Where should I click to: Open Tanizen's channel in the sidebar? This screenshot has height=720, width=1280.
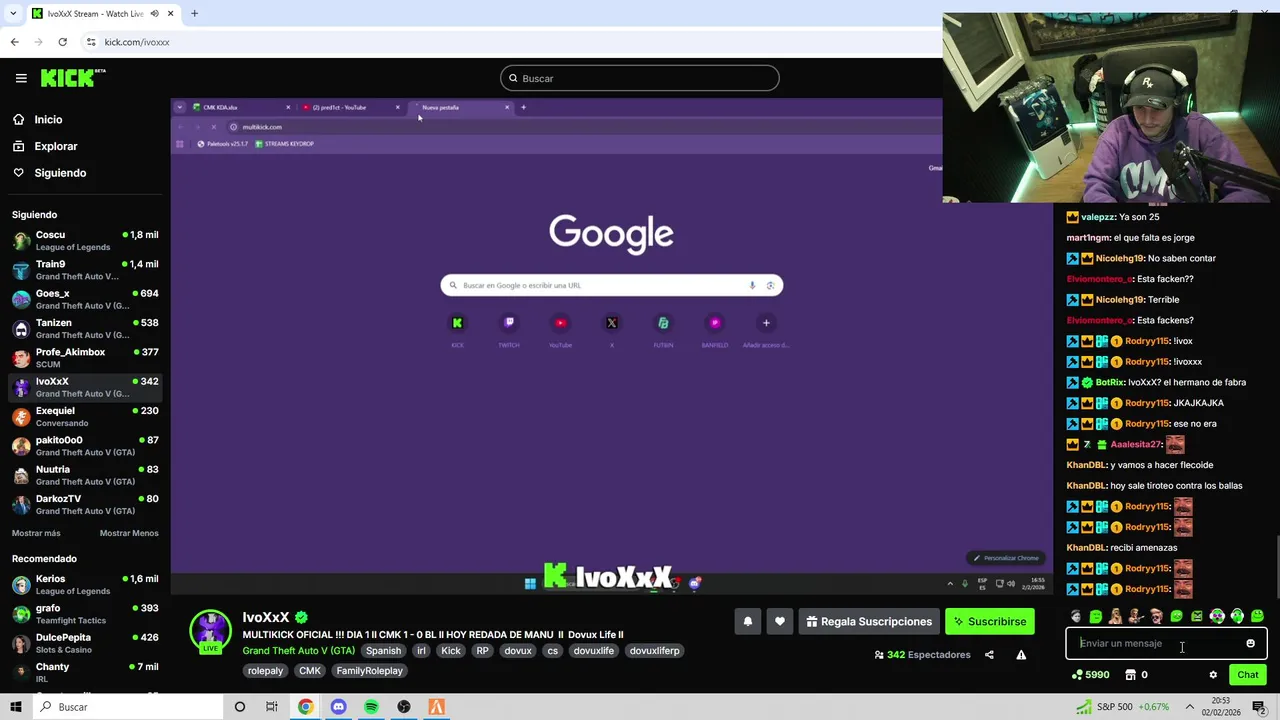point(85,329)
